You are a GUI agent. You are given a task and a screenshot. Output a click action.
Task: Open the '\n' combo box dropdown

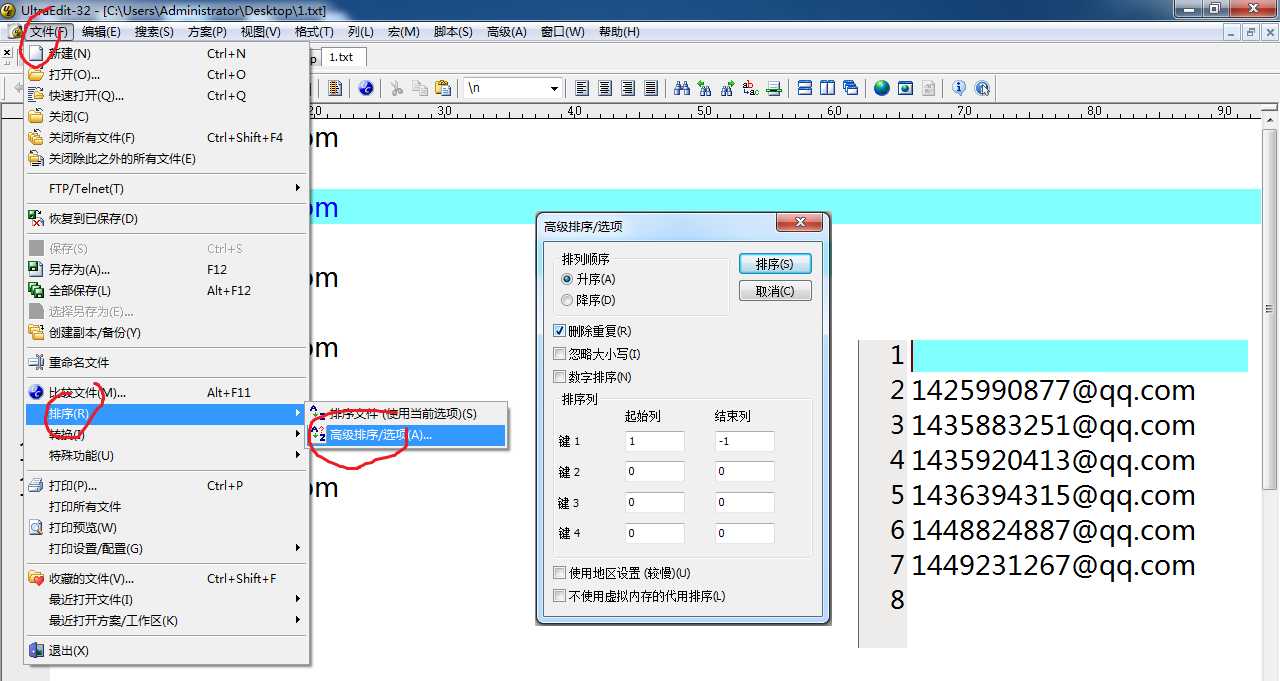pos(554,89)
